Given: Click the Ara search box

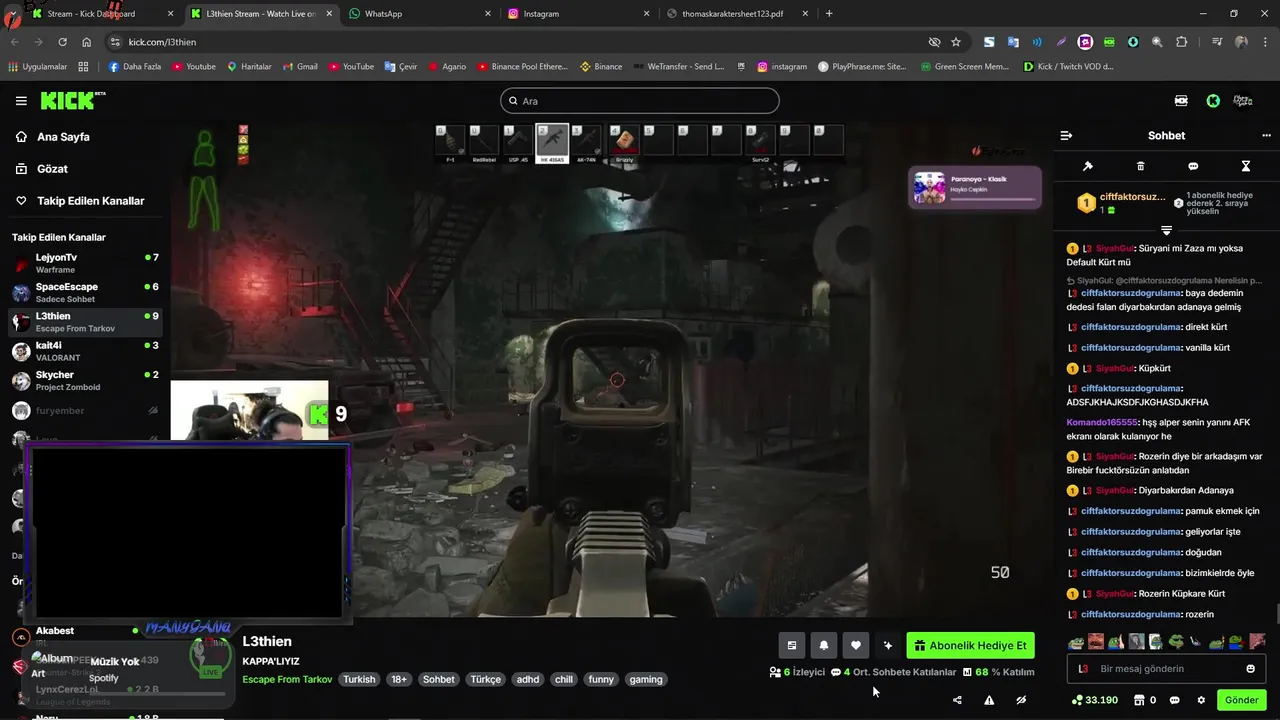Looking at the screenshot, I should pos(640,101).
